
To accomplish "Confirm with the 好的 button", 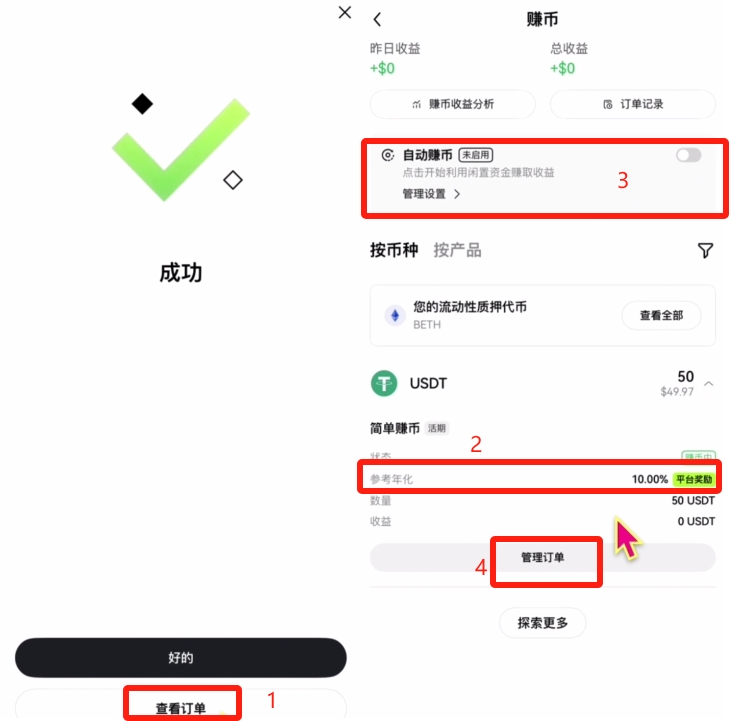I will [x=181, y=658].
